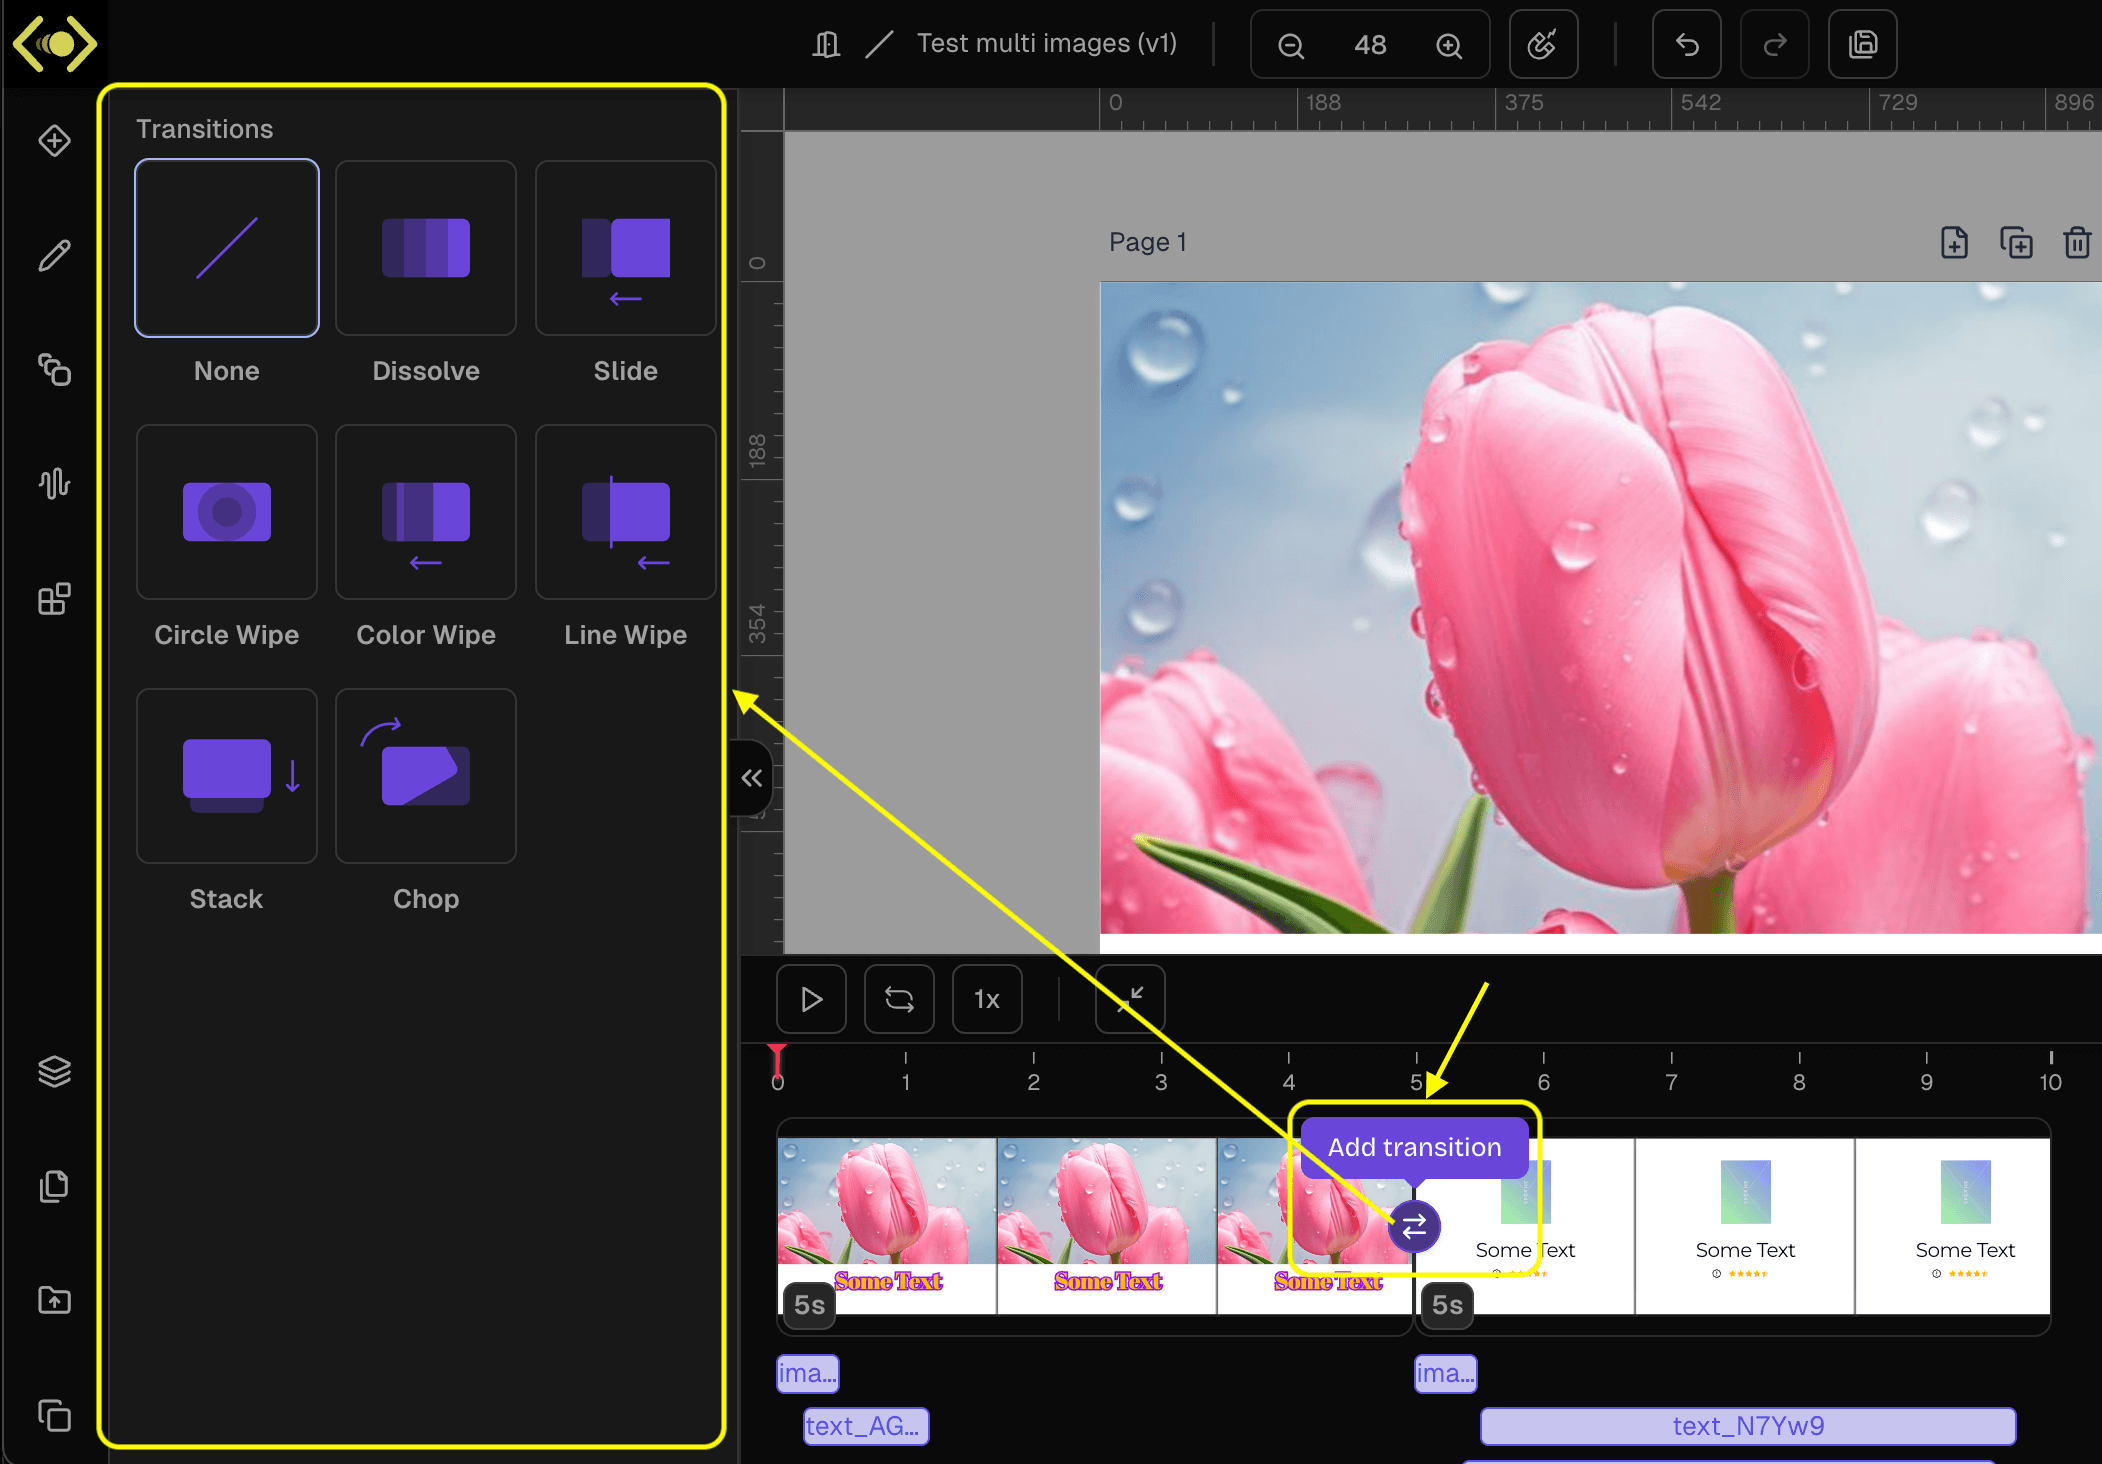
Task: Click the redo arrow icon
Action: click(1774, 45)
